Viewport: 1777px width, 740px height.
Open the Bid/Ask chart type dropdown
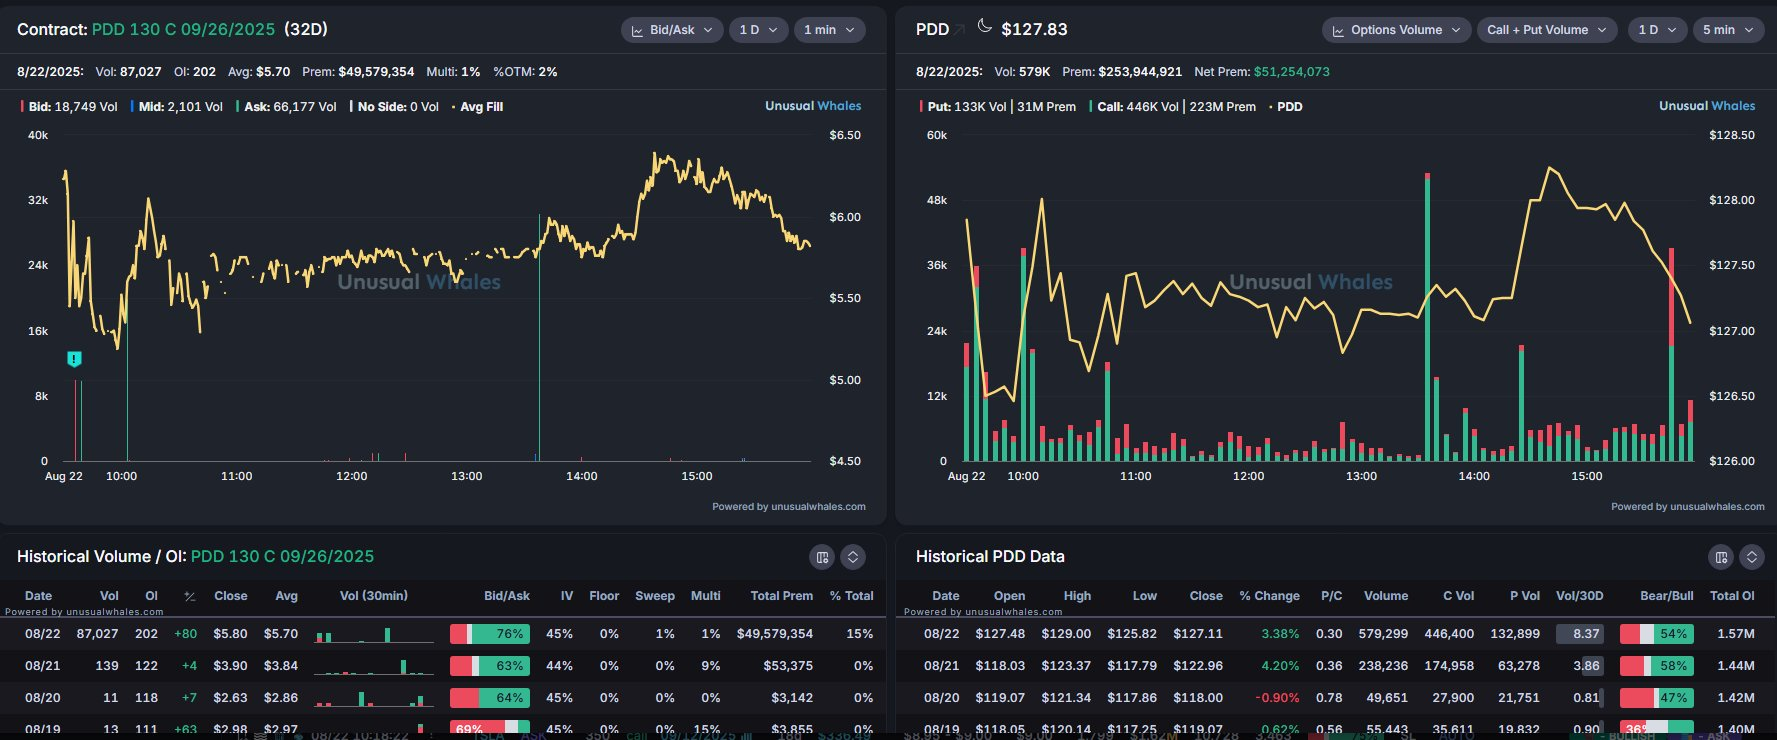click(x=672, y=30)
